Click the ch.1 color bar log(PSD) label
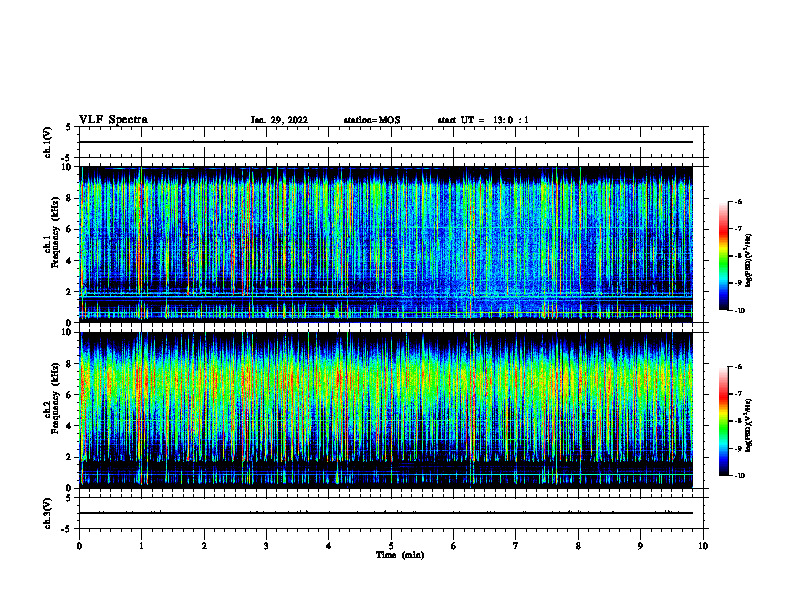The width and height of the screenshot is (792, 612). pos(749,260)
